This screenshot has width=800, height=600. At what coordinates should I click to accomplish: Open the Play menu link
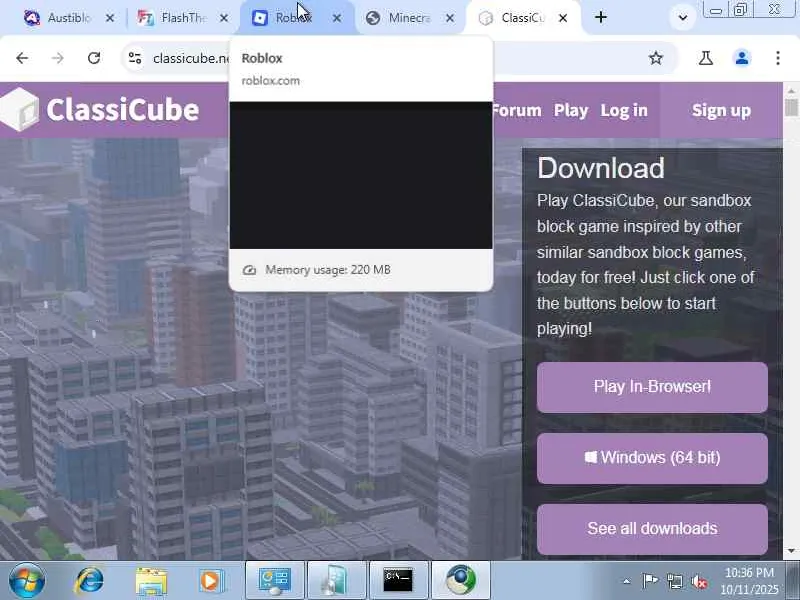pos(571,110)
